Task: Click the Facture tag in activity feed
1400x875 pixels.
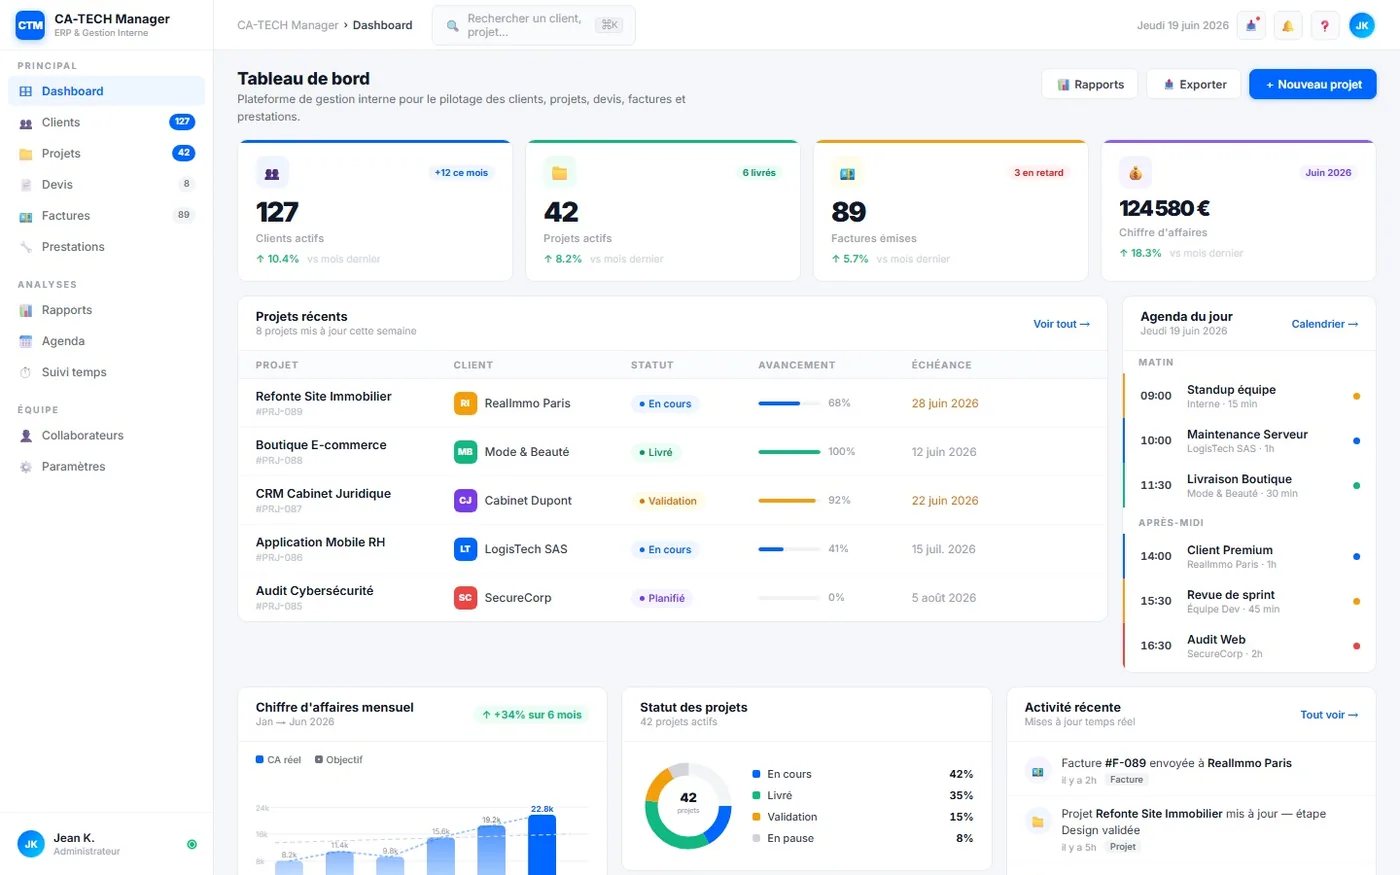Action: [x=1126, y=780]
